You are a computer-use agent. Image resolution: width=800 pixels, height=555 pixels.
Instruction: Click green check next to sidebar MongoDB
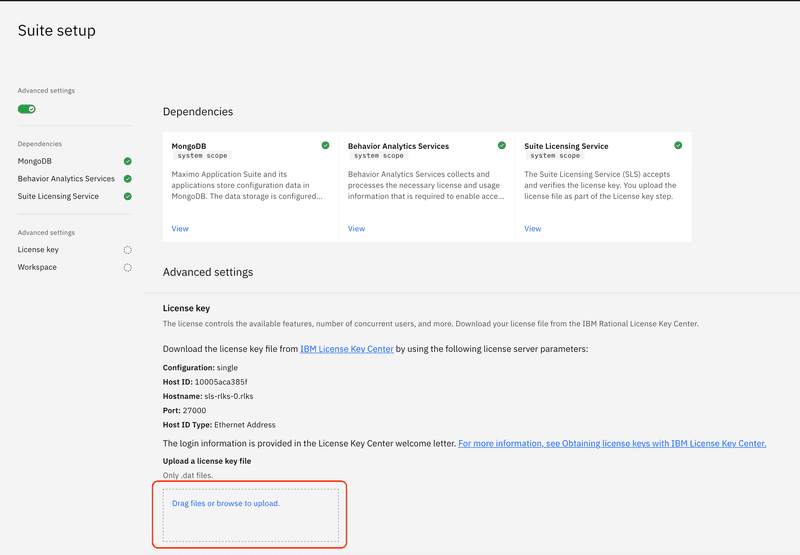click(x=128, y=161)
